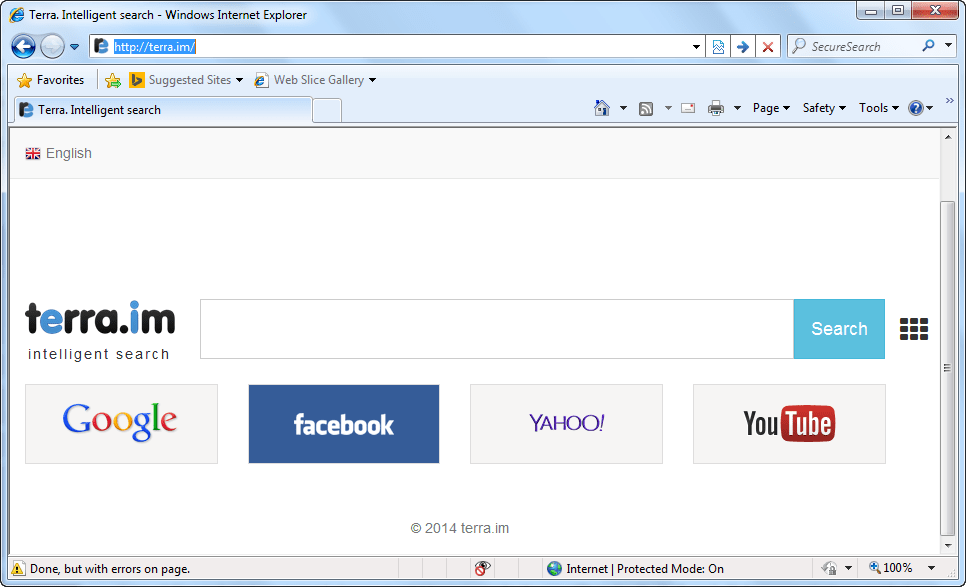
Task: Add page to Favorites bar icon
Action: [113, 80]
